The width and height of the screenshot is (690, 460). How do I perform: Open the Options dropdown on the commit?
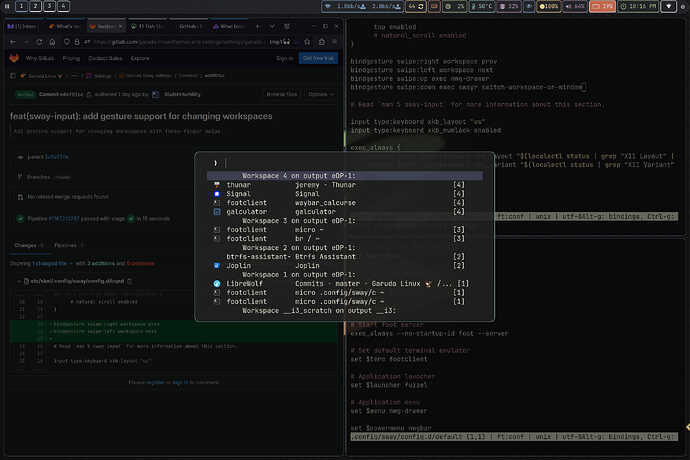(x=321, y=94)
